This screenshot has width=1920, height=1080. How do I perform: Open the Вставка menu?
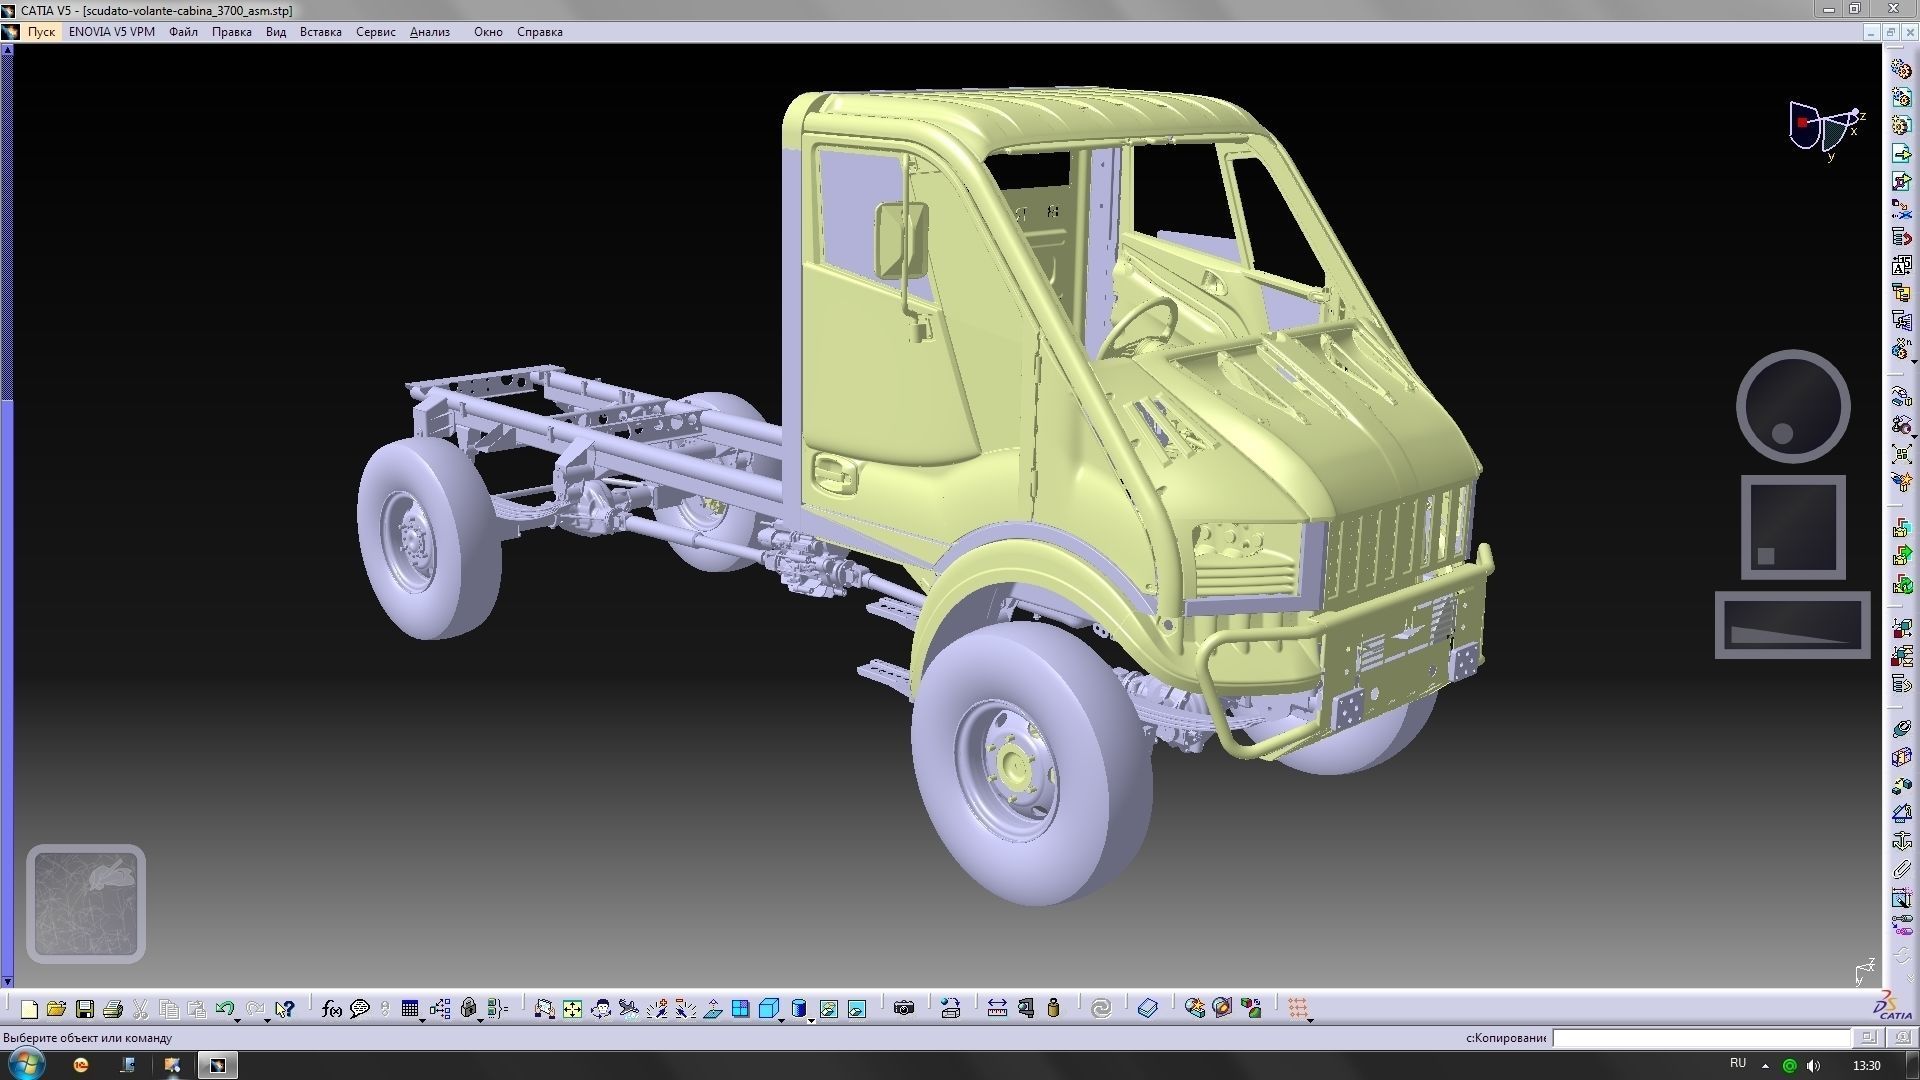320,32
